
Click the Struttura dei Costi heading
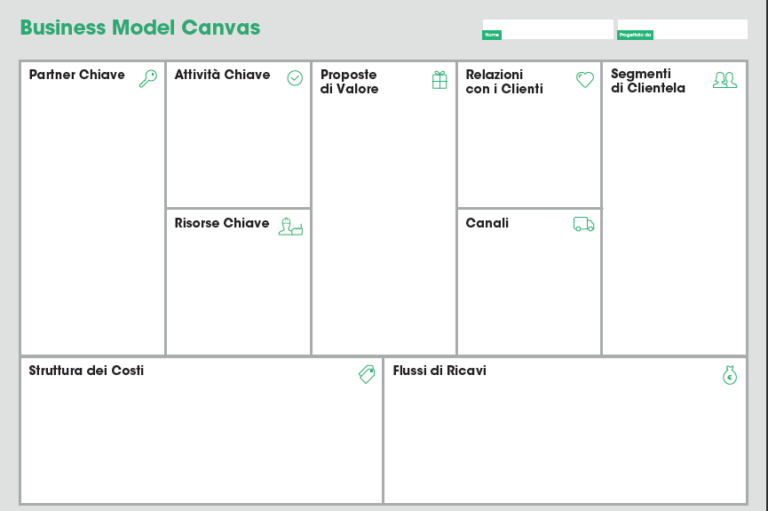click(86, 370)
